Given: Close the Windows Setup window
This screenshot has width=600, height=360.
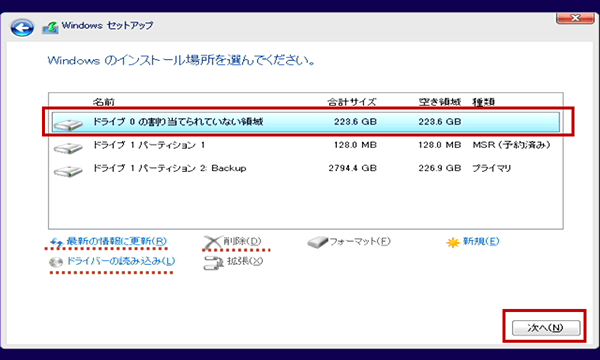Looking at the screenshot, I should coord(575,18).
